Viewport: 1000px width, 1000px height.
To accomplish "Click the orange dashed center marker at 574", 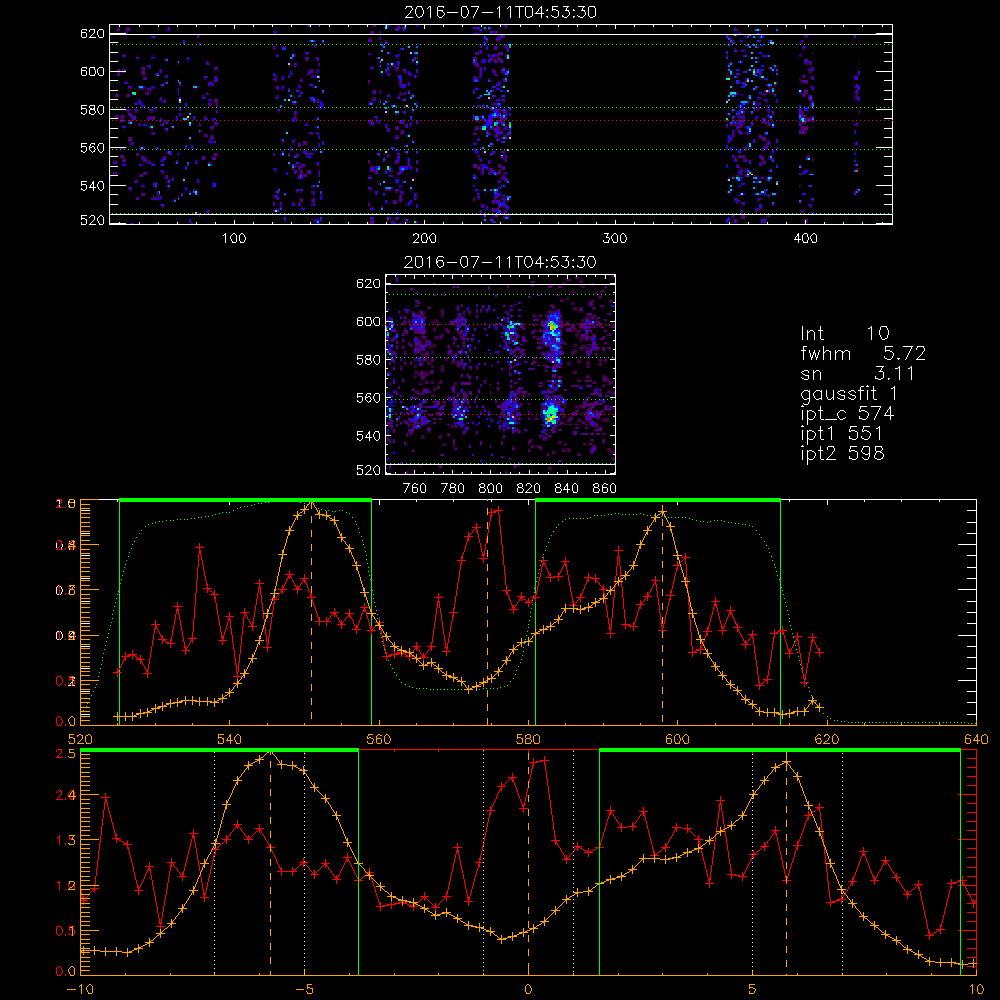I will 488,612.
